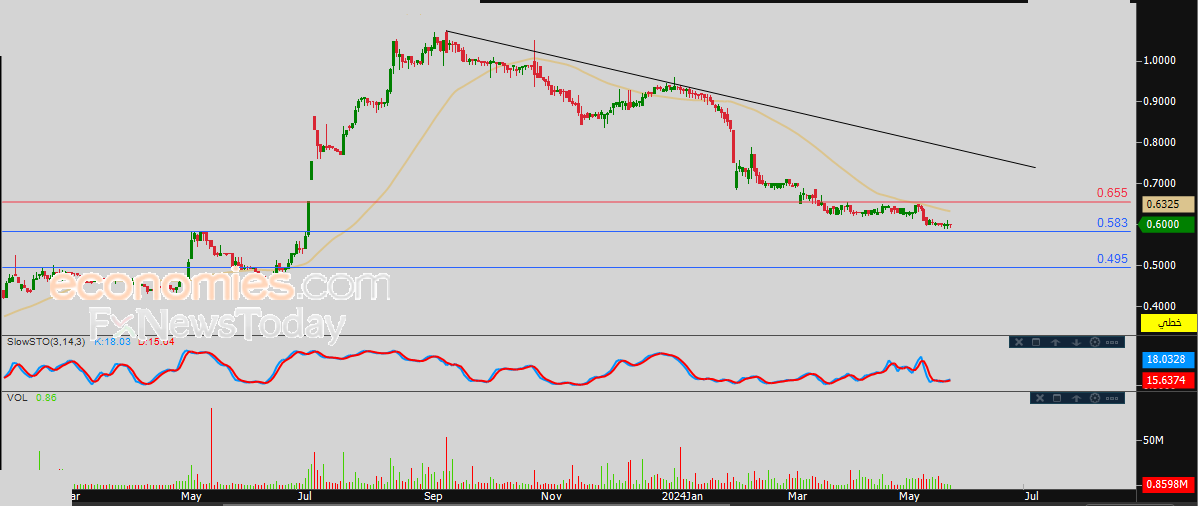Viewport: 1198px width, 506px height.
Task: Click the yellow linear scale button
Action: 1168,323
